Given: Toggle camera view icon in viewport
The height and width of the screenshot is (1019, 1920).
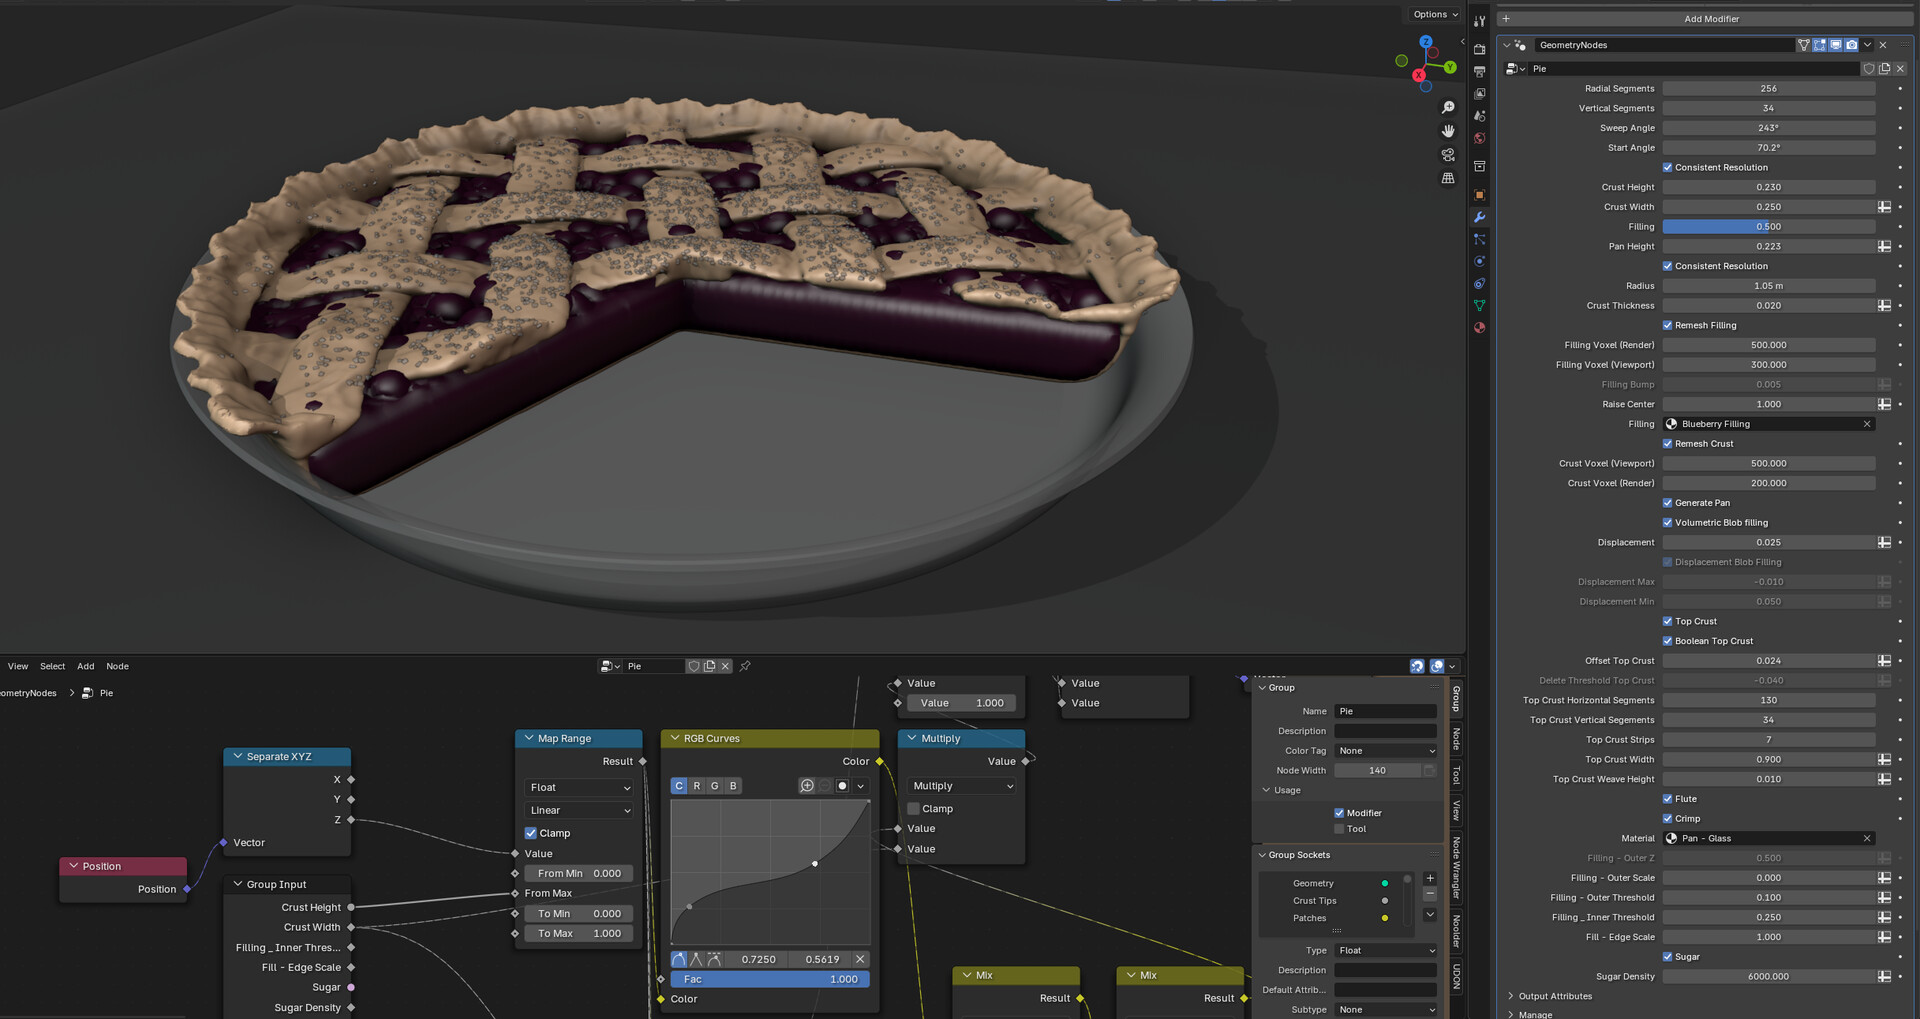Looking at the screenshot, I should 1448,155.
